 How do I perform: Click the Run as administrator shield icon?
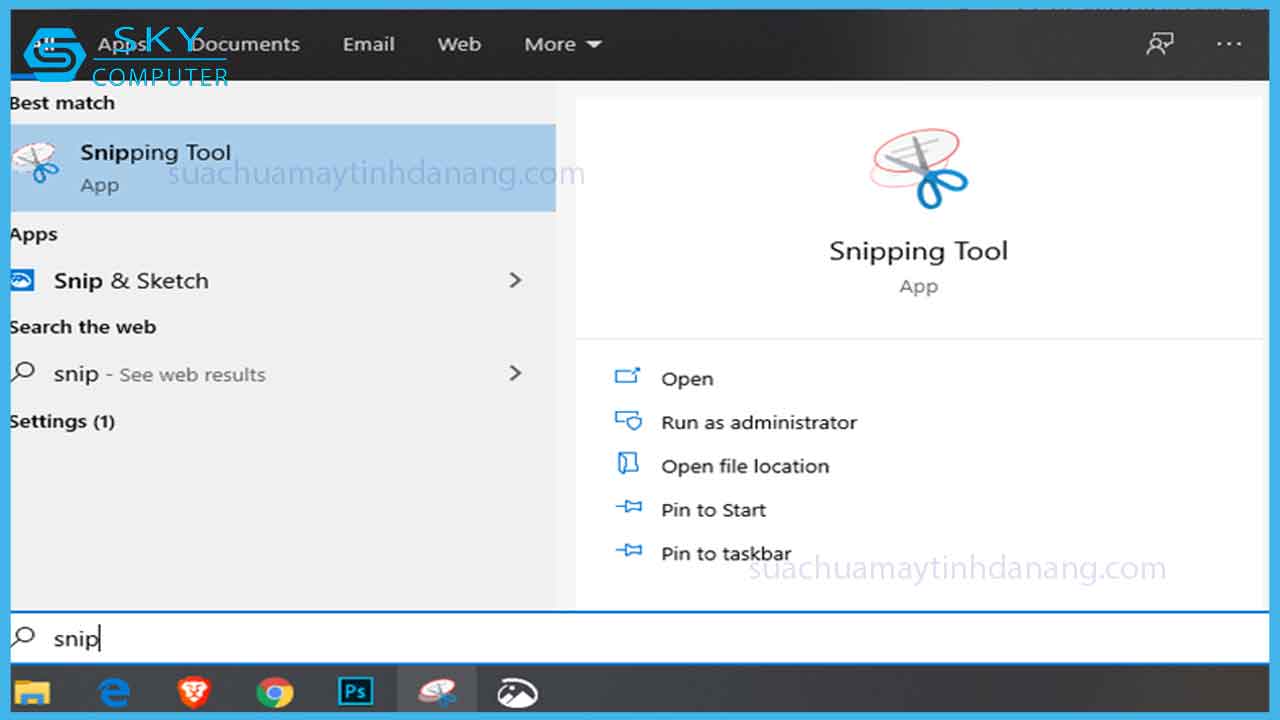point(628,420)
